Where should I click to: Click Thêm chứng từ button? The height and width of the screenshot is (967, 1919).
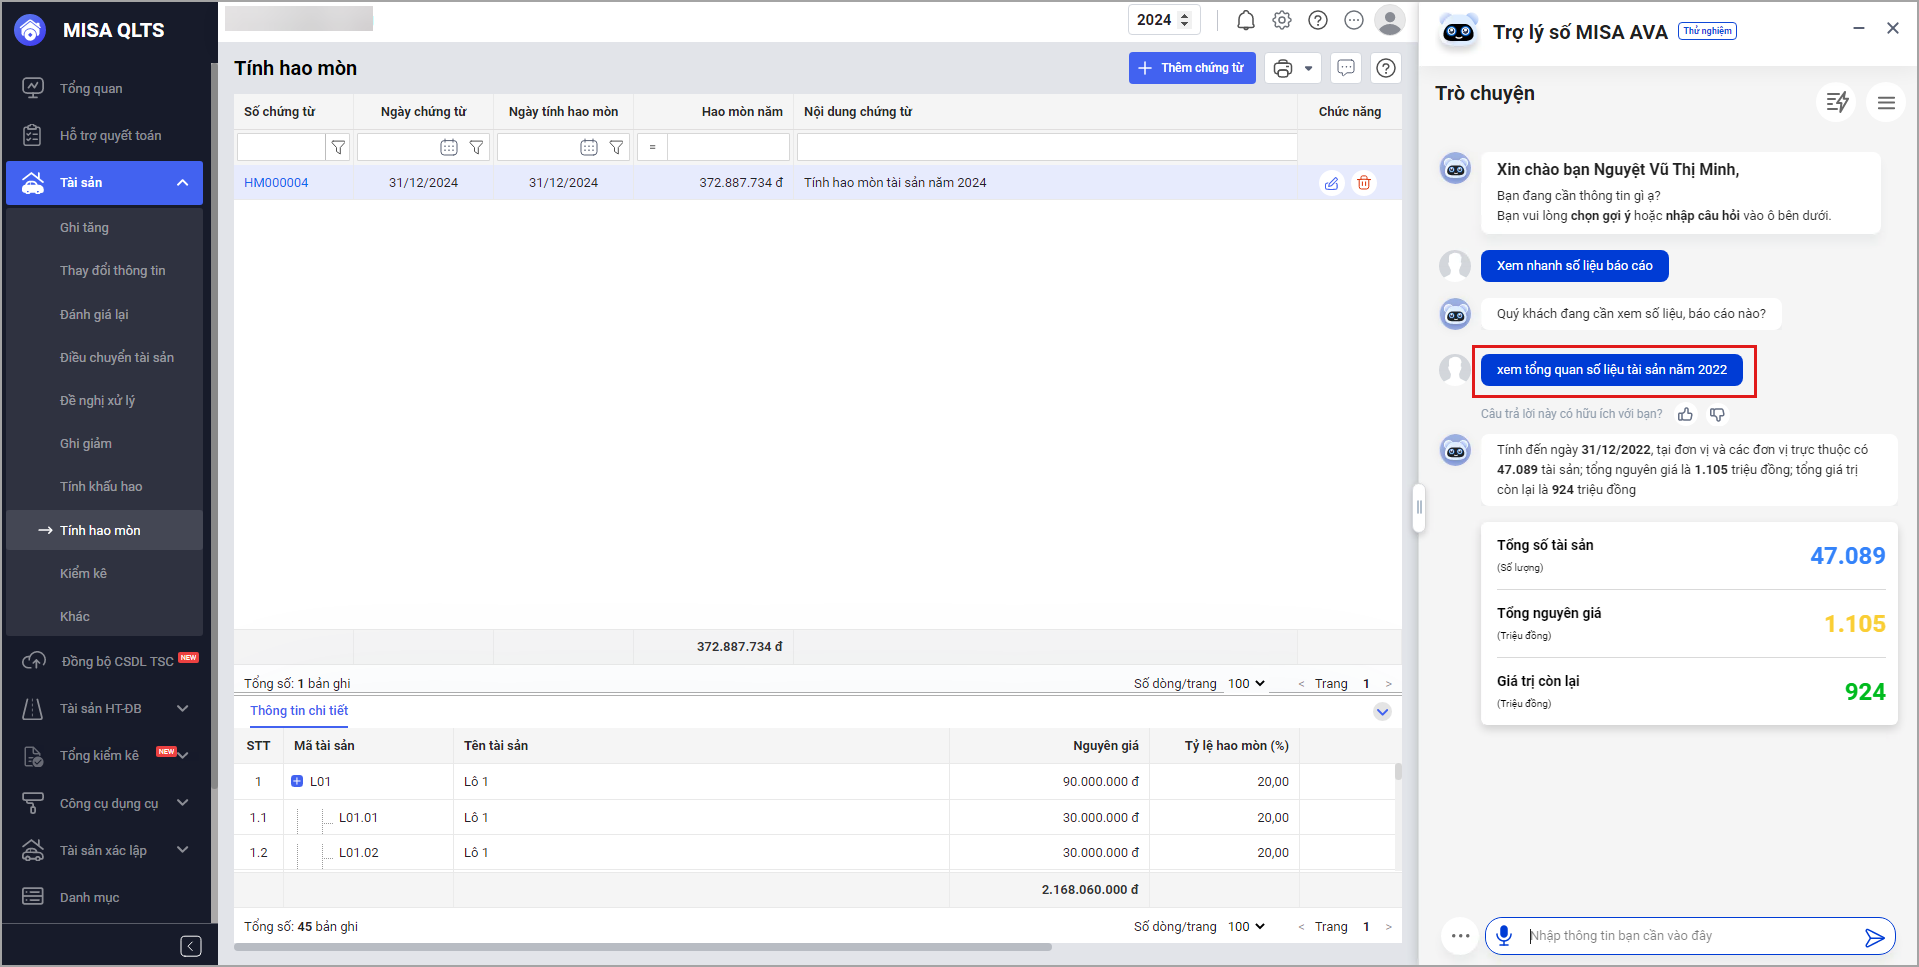point(1192,68)
